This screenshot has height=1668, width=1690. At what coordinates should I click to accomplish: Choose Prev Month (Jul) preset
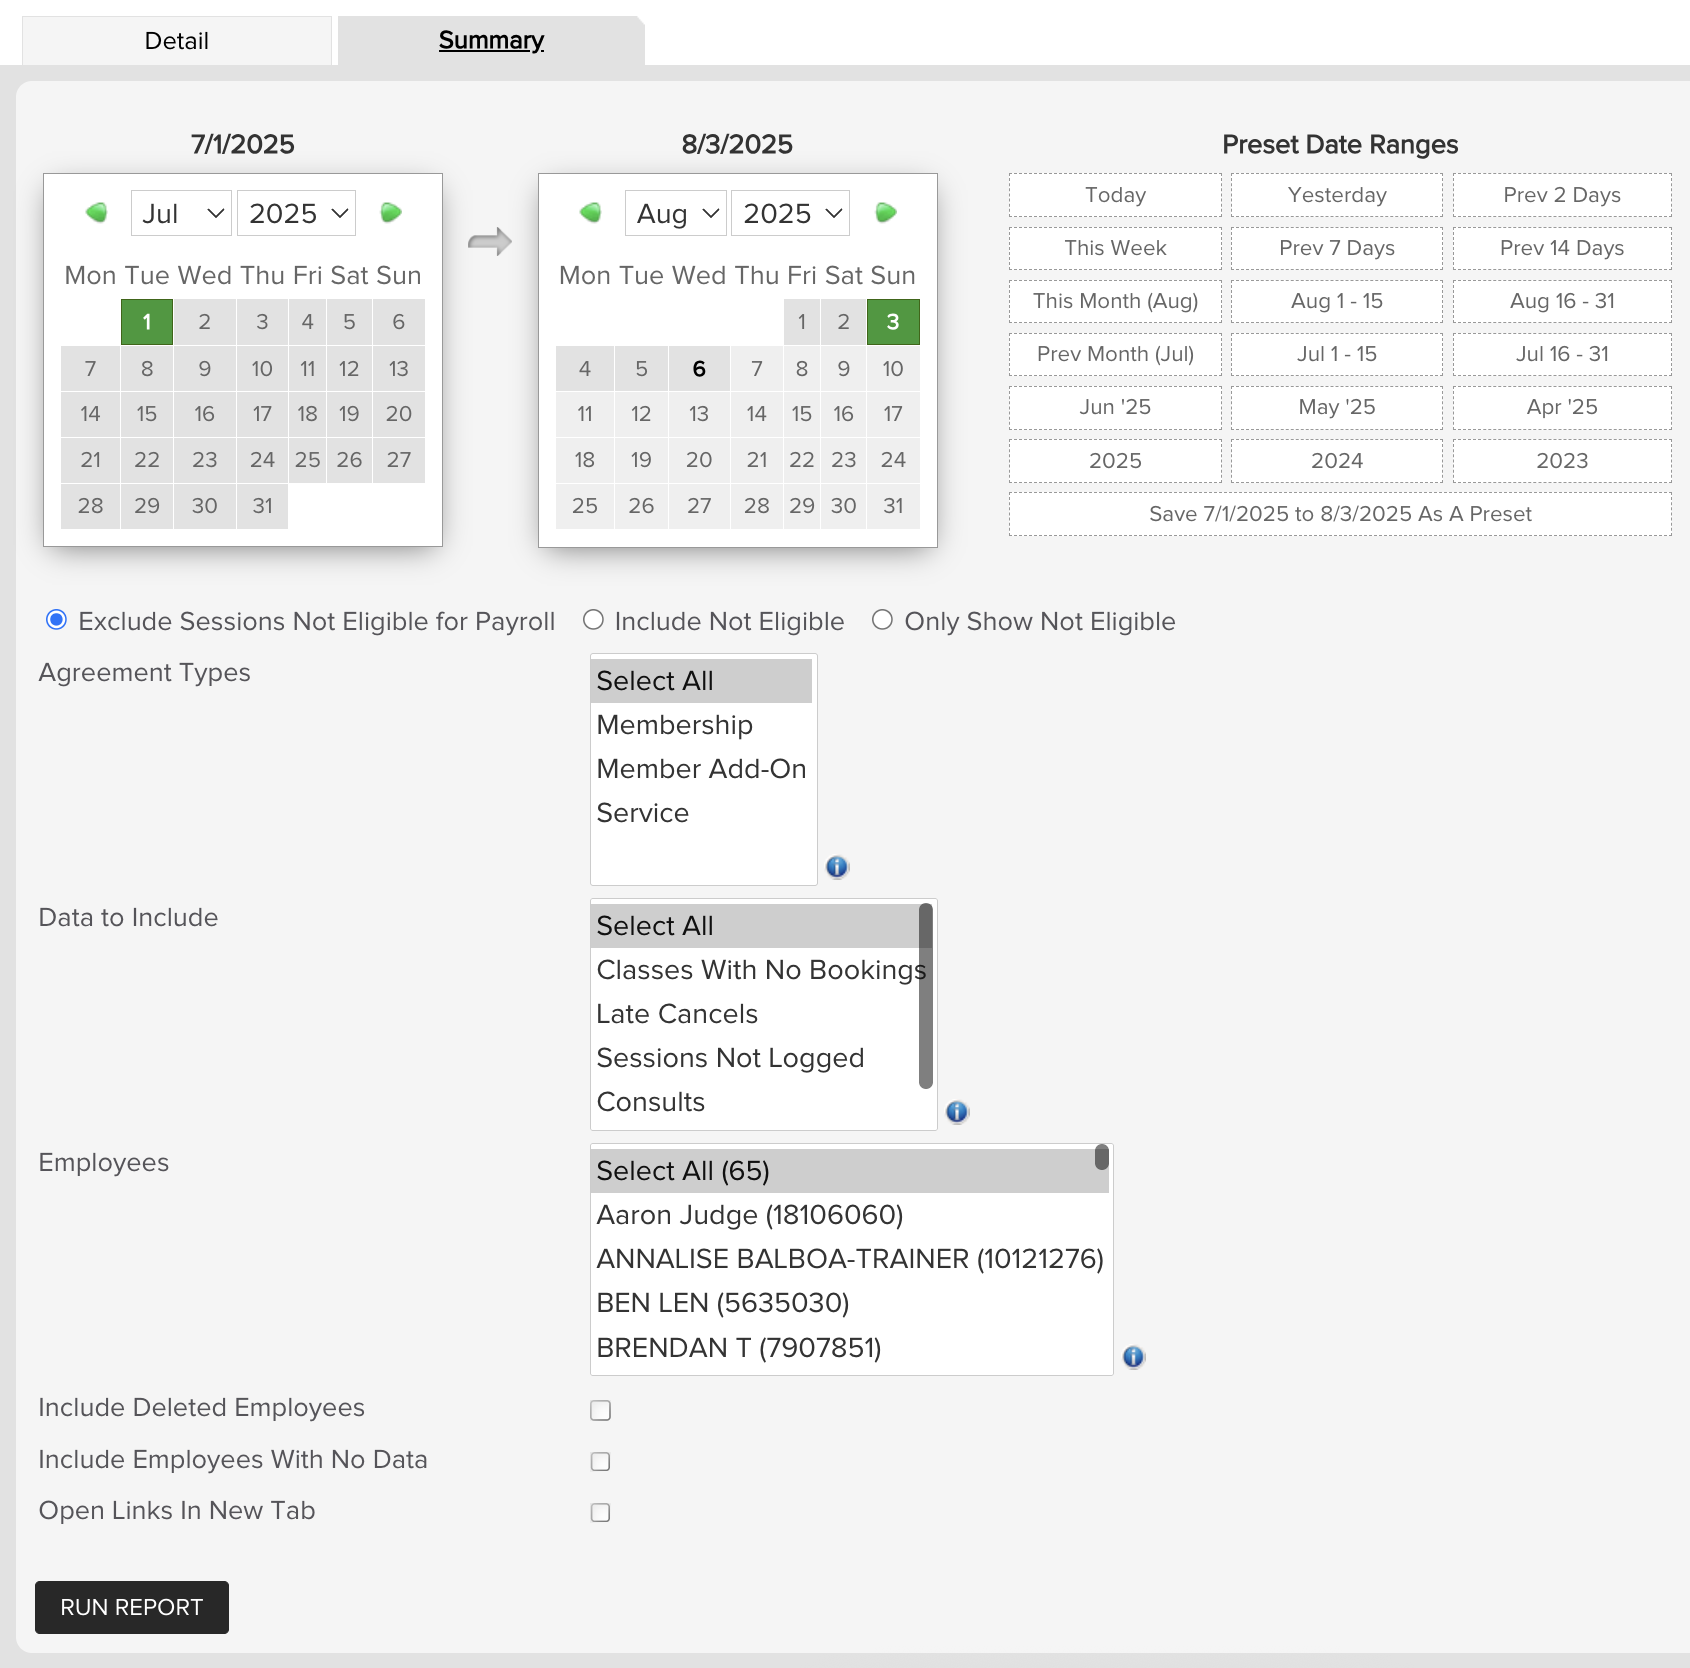click(x=1115, y=354)
